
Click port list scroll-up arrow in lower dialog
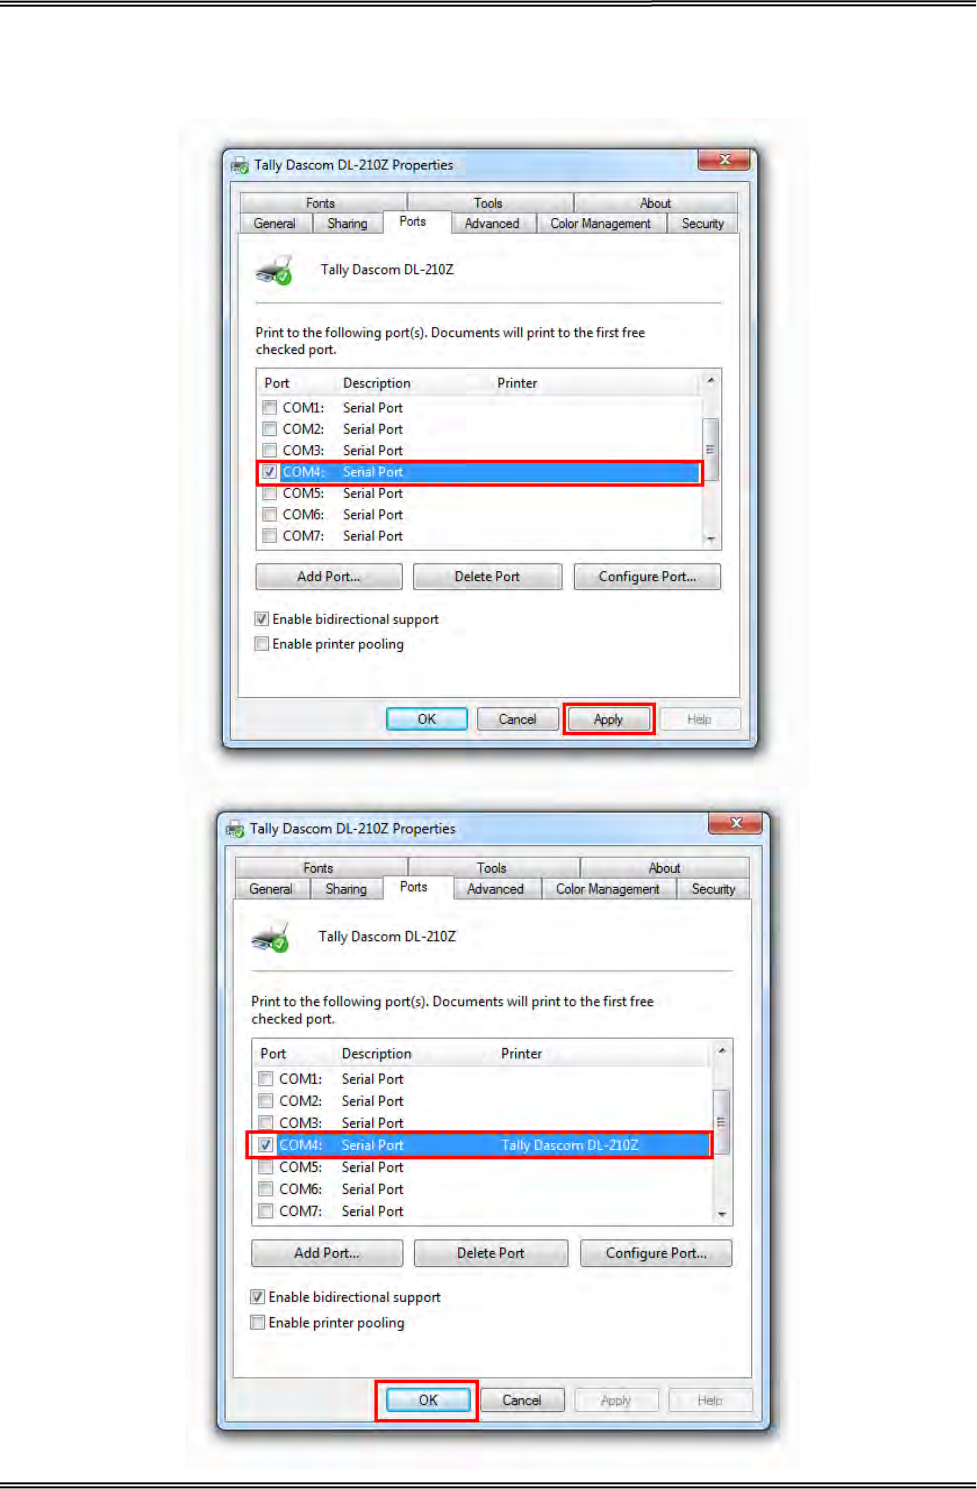click(x=722, y=1051)
